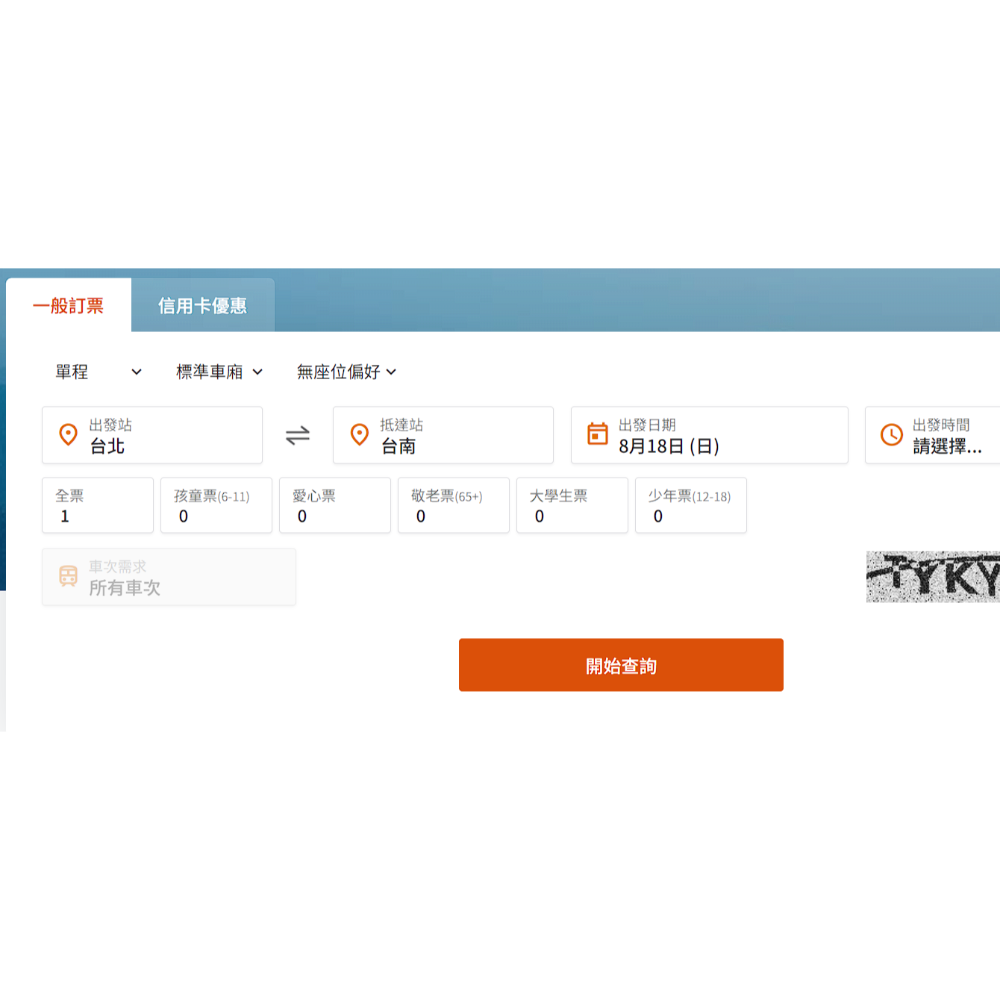Select the 孩童票 child ticket count field

(216, 506)
